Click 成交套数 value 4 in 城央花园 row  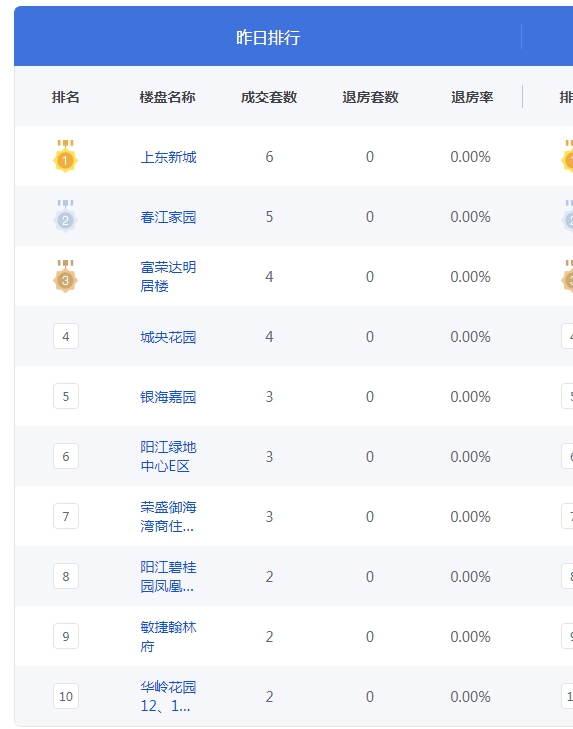[269, 337]
